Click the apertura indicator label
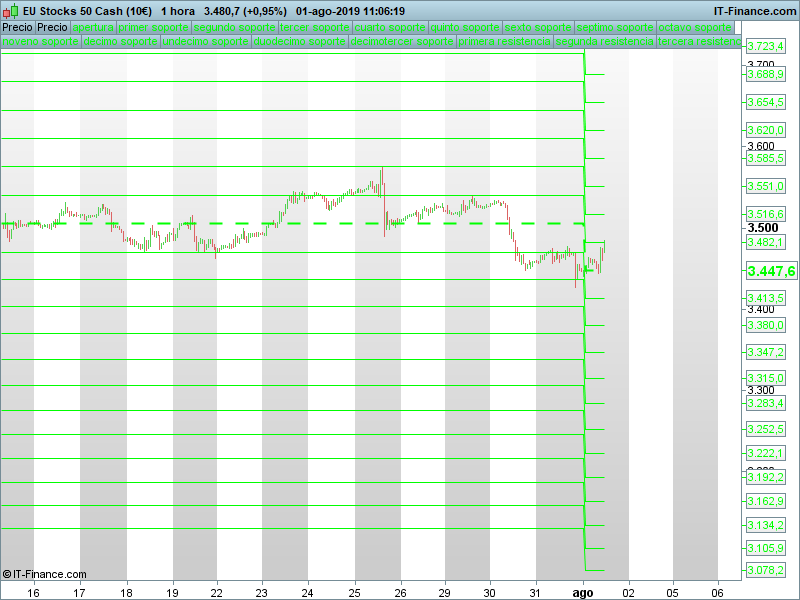 (93, 28)
